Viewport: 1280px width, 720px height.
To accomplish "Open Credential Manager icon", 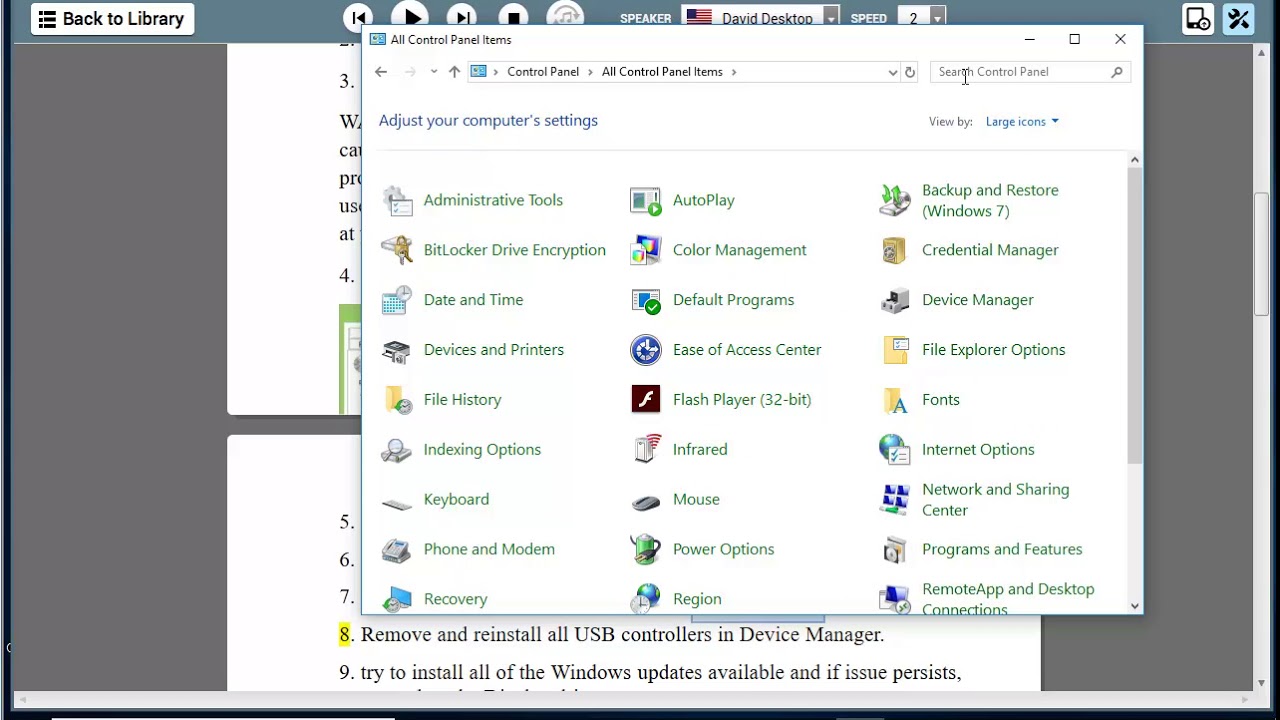I will 895,250.
